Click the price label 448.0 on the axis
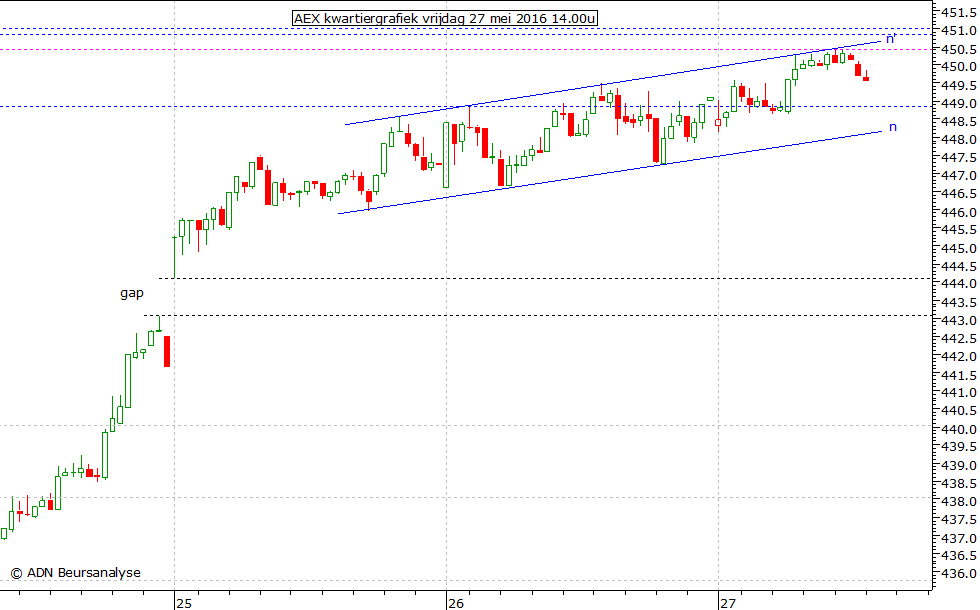Screen dimensions: 980x610 coord(960,139)
